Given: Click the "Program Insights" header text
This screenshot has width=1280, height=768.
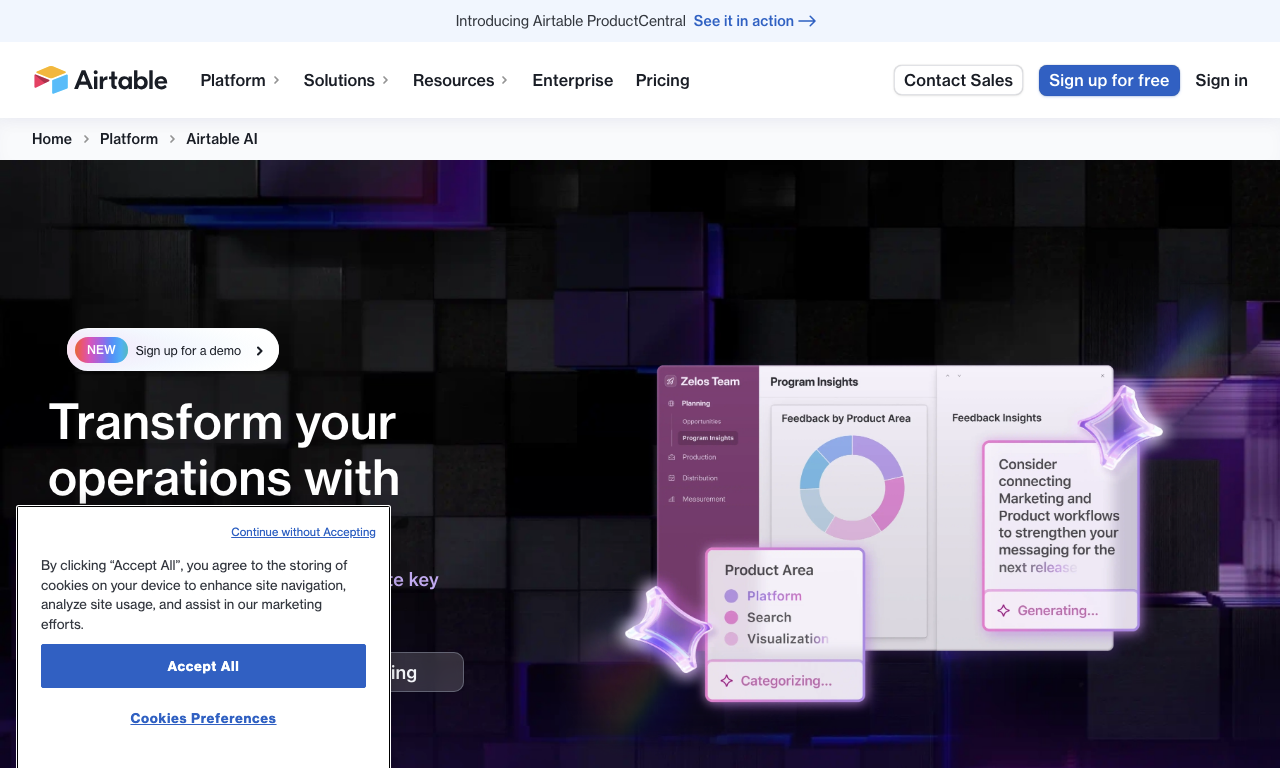Looking at the screenshot, I should (x=814, y=382).
